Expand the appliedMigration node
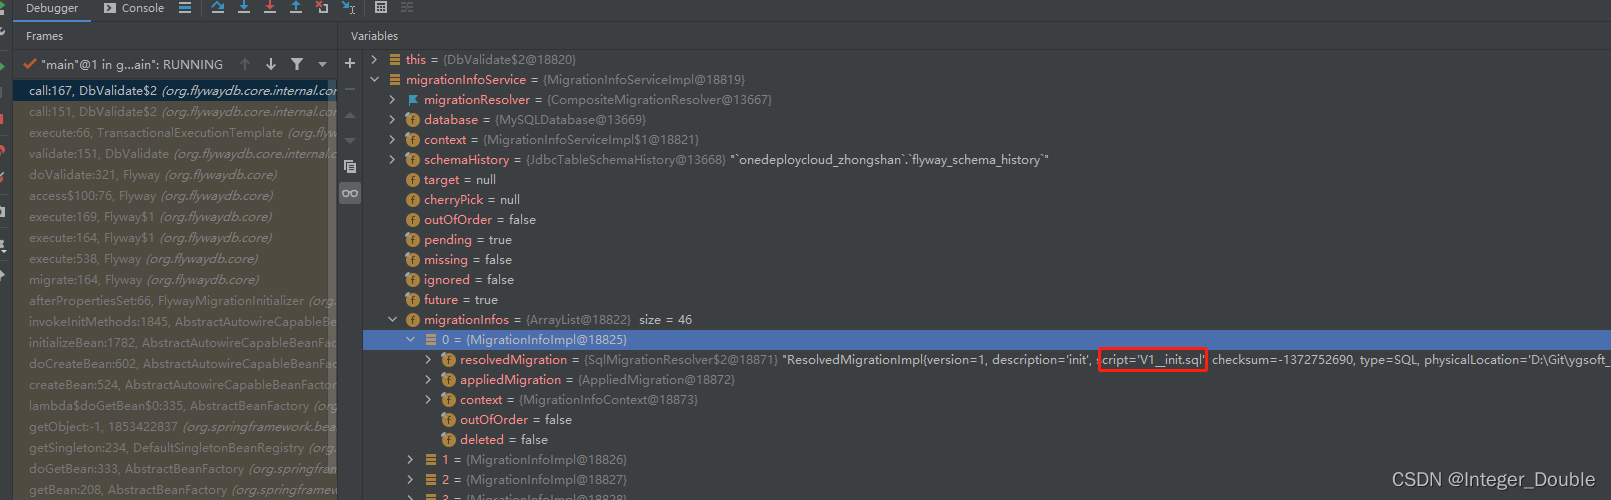The height and width of the screenshot is (500, 1611). 429,380
